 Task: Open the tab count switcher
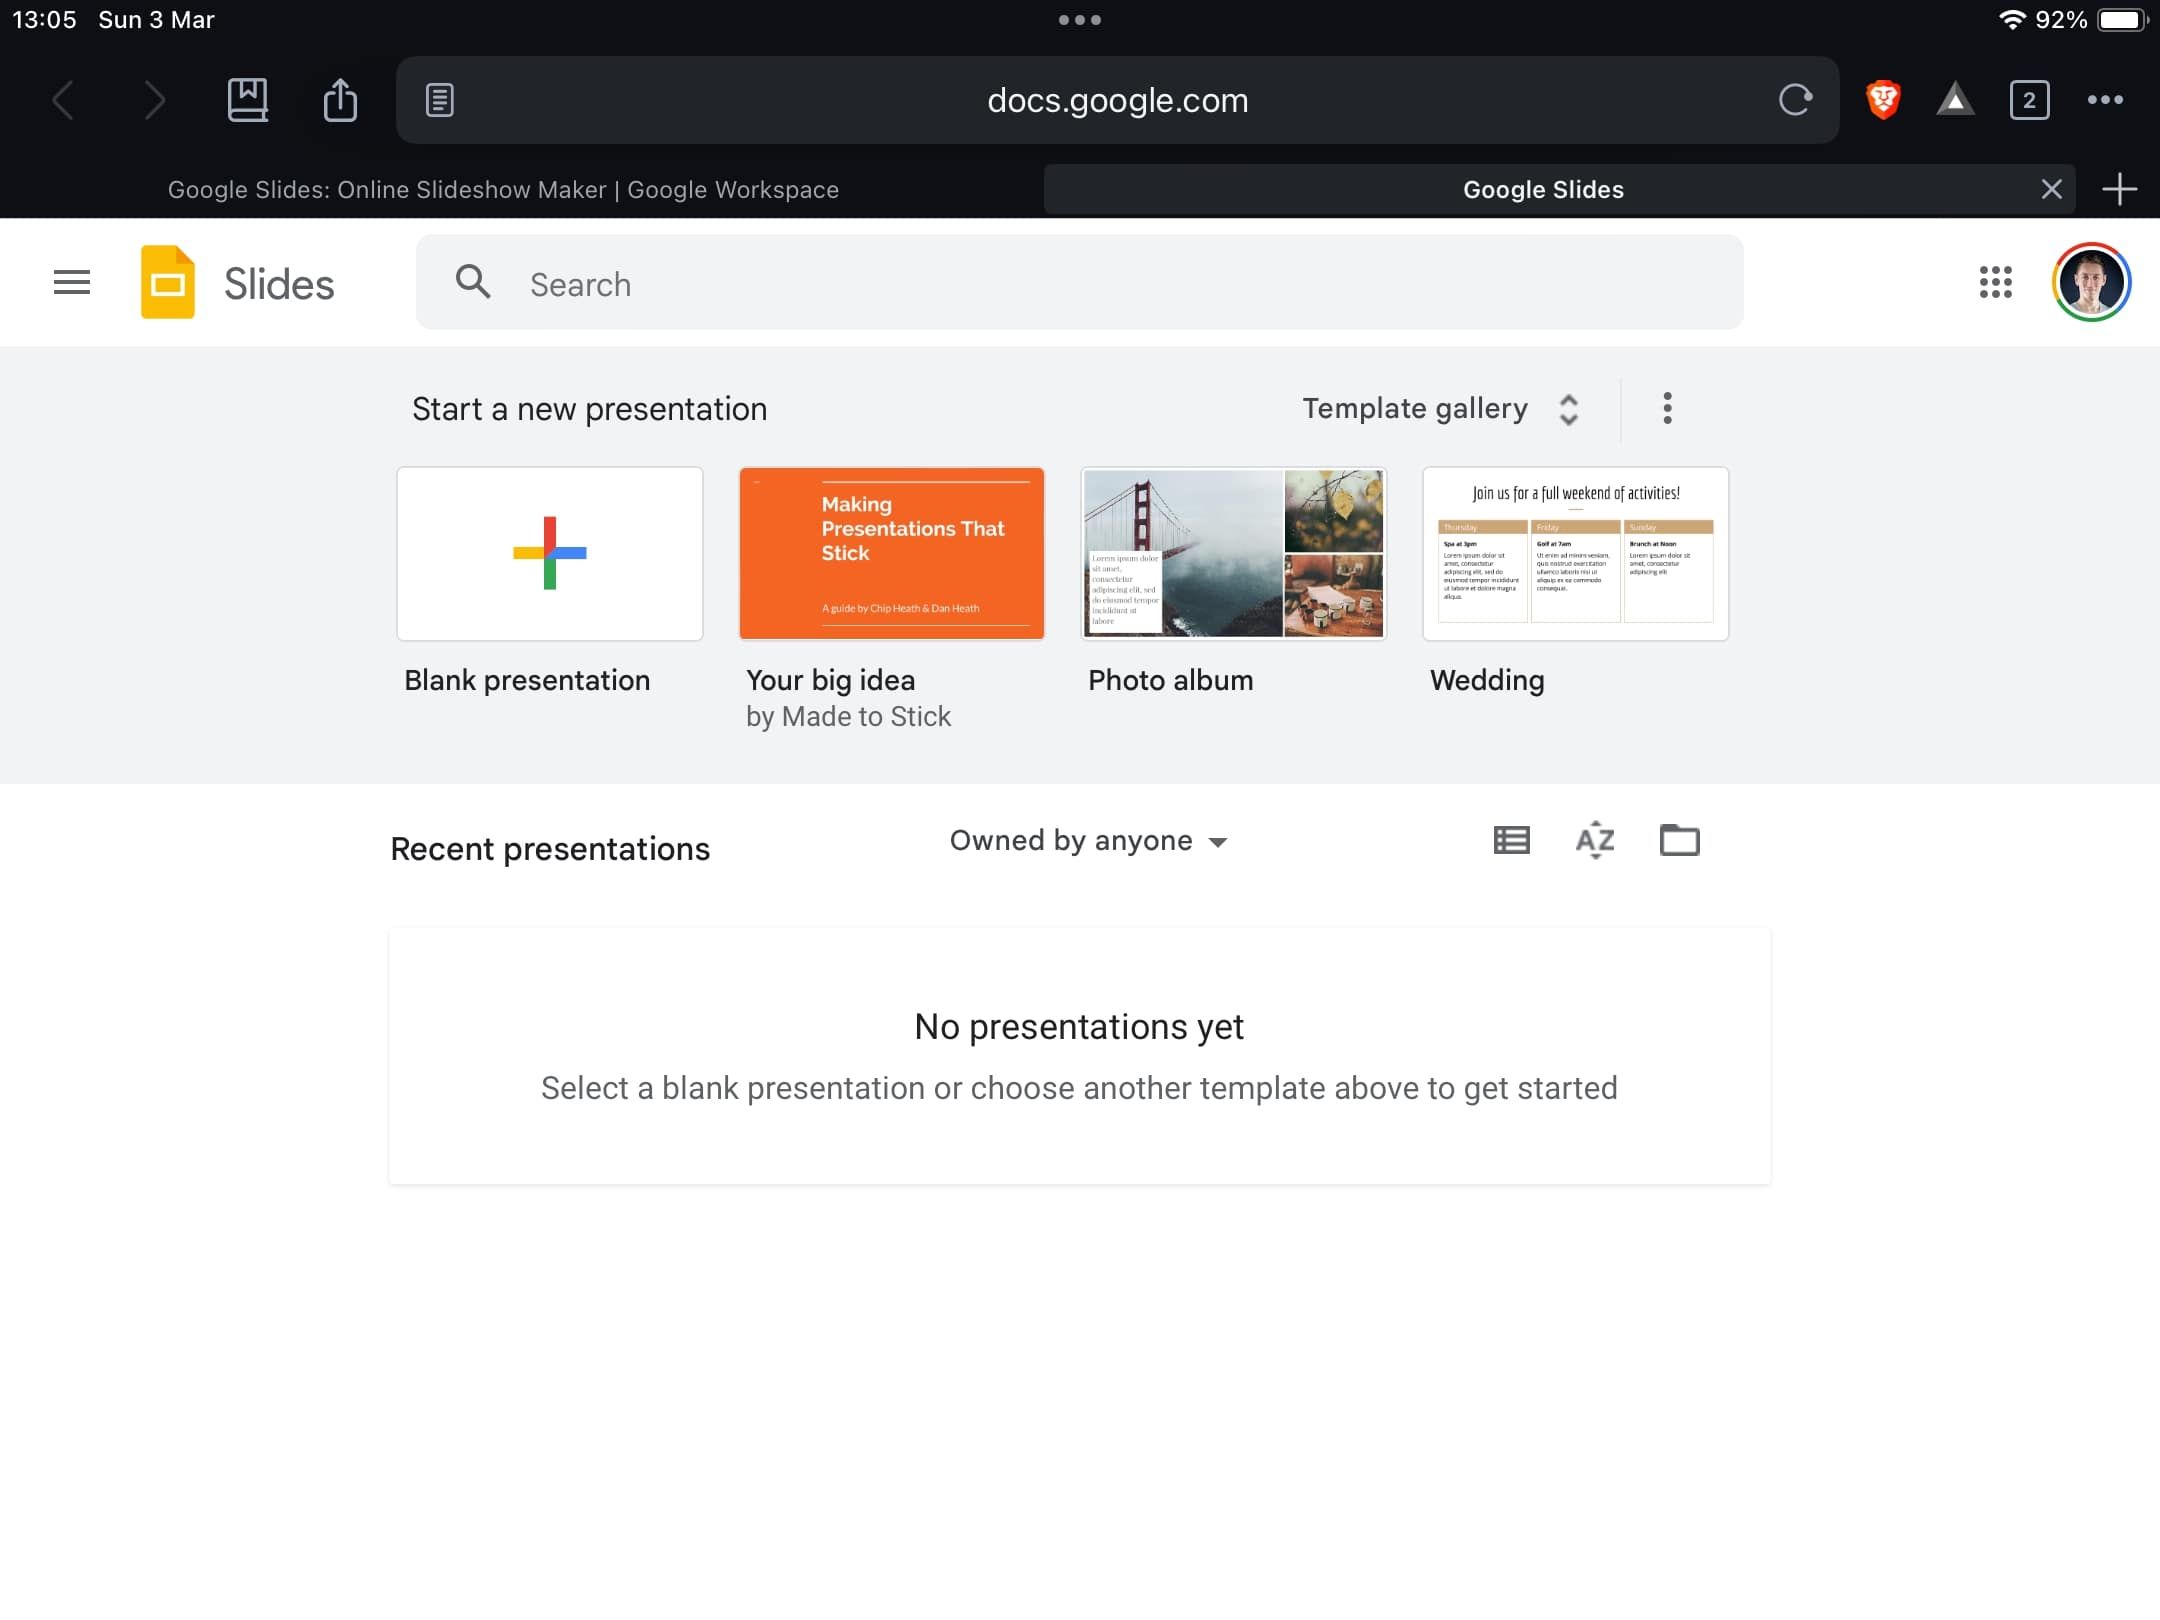coord(2029,100)
